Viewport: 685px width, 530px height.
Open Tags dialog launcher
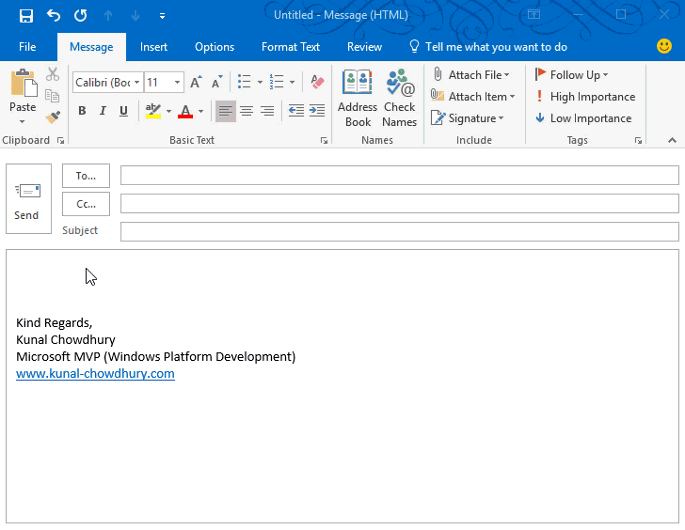coord(638,140)
